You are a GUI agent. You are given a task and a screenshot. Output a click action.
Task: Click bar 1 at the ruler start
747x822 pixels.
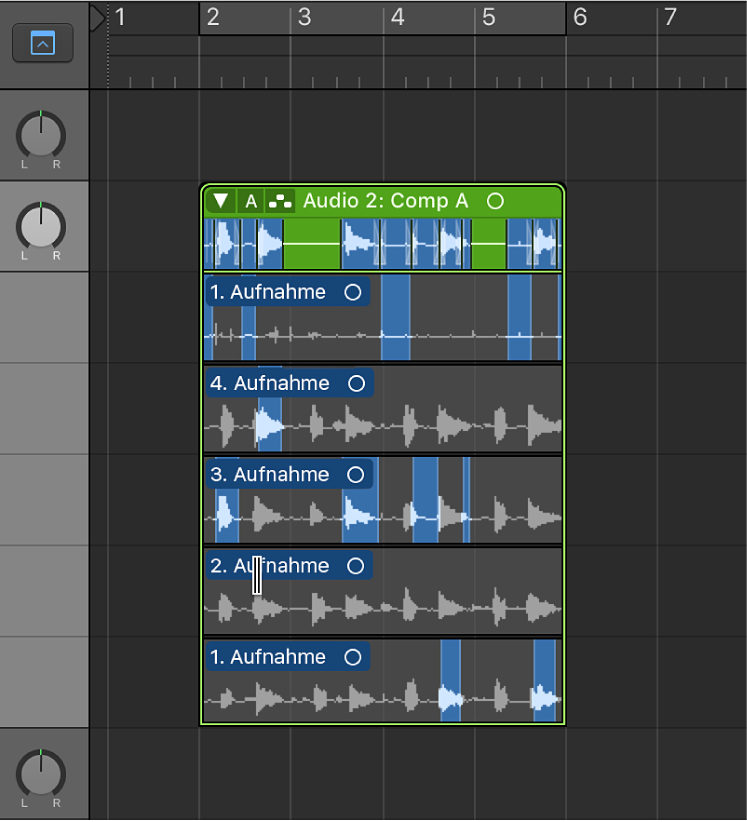point(120,17)
